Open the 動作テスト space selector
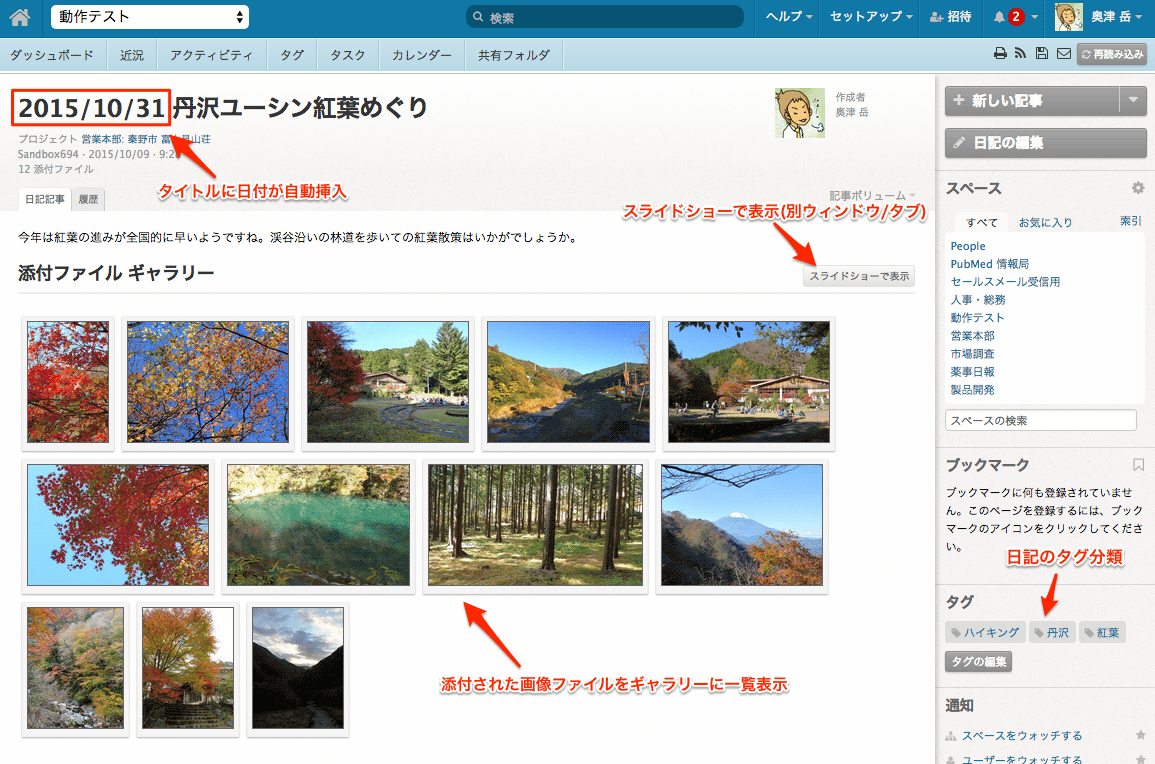1155x764 pixels. point(150,17)
